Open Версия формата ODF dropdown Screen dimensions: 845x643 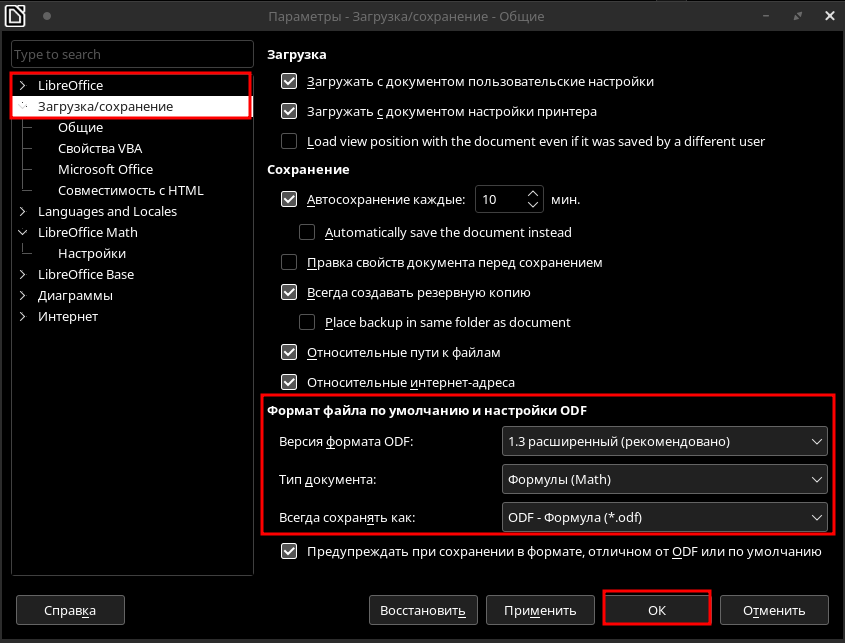(x=664, y=441)
